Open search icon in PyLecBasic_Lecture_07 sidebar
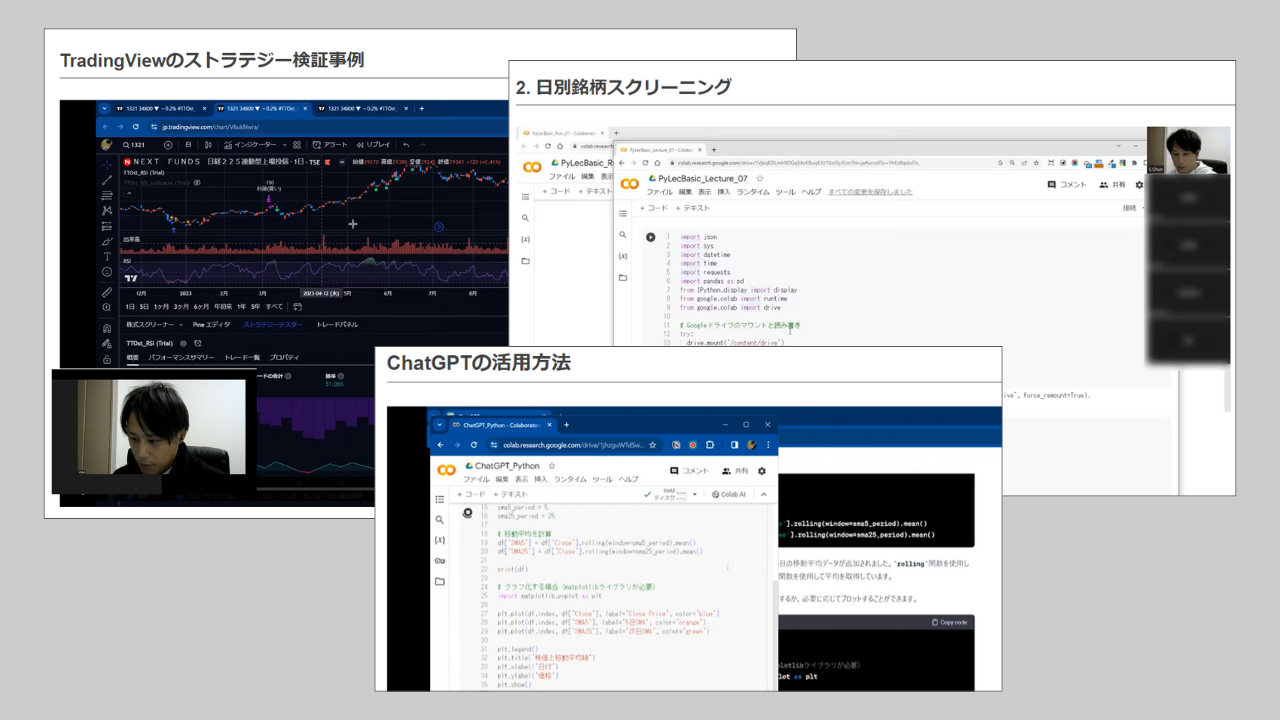 click(623, 235)
